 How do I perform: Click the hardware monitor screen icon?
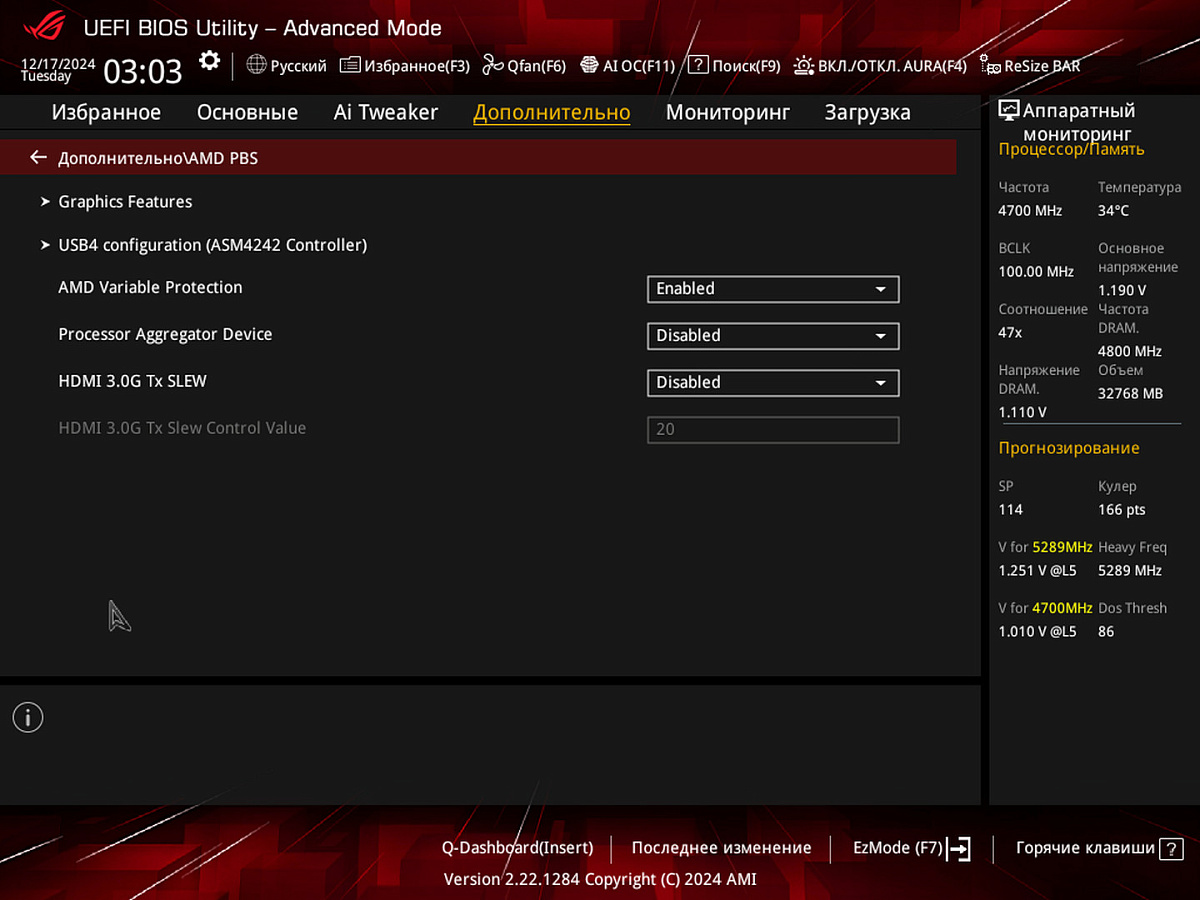[x=1009, y=111]
